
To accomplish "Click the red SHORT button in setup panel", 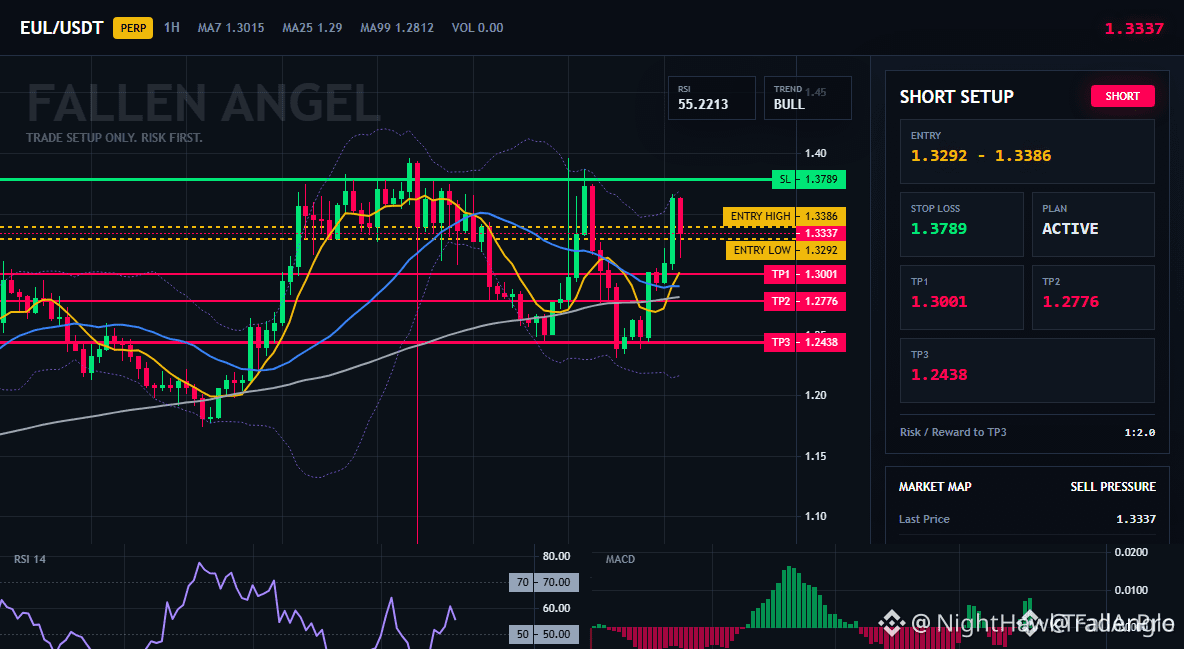I will (1122, 96).
